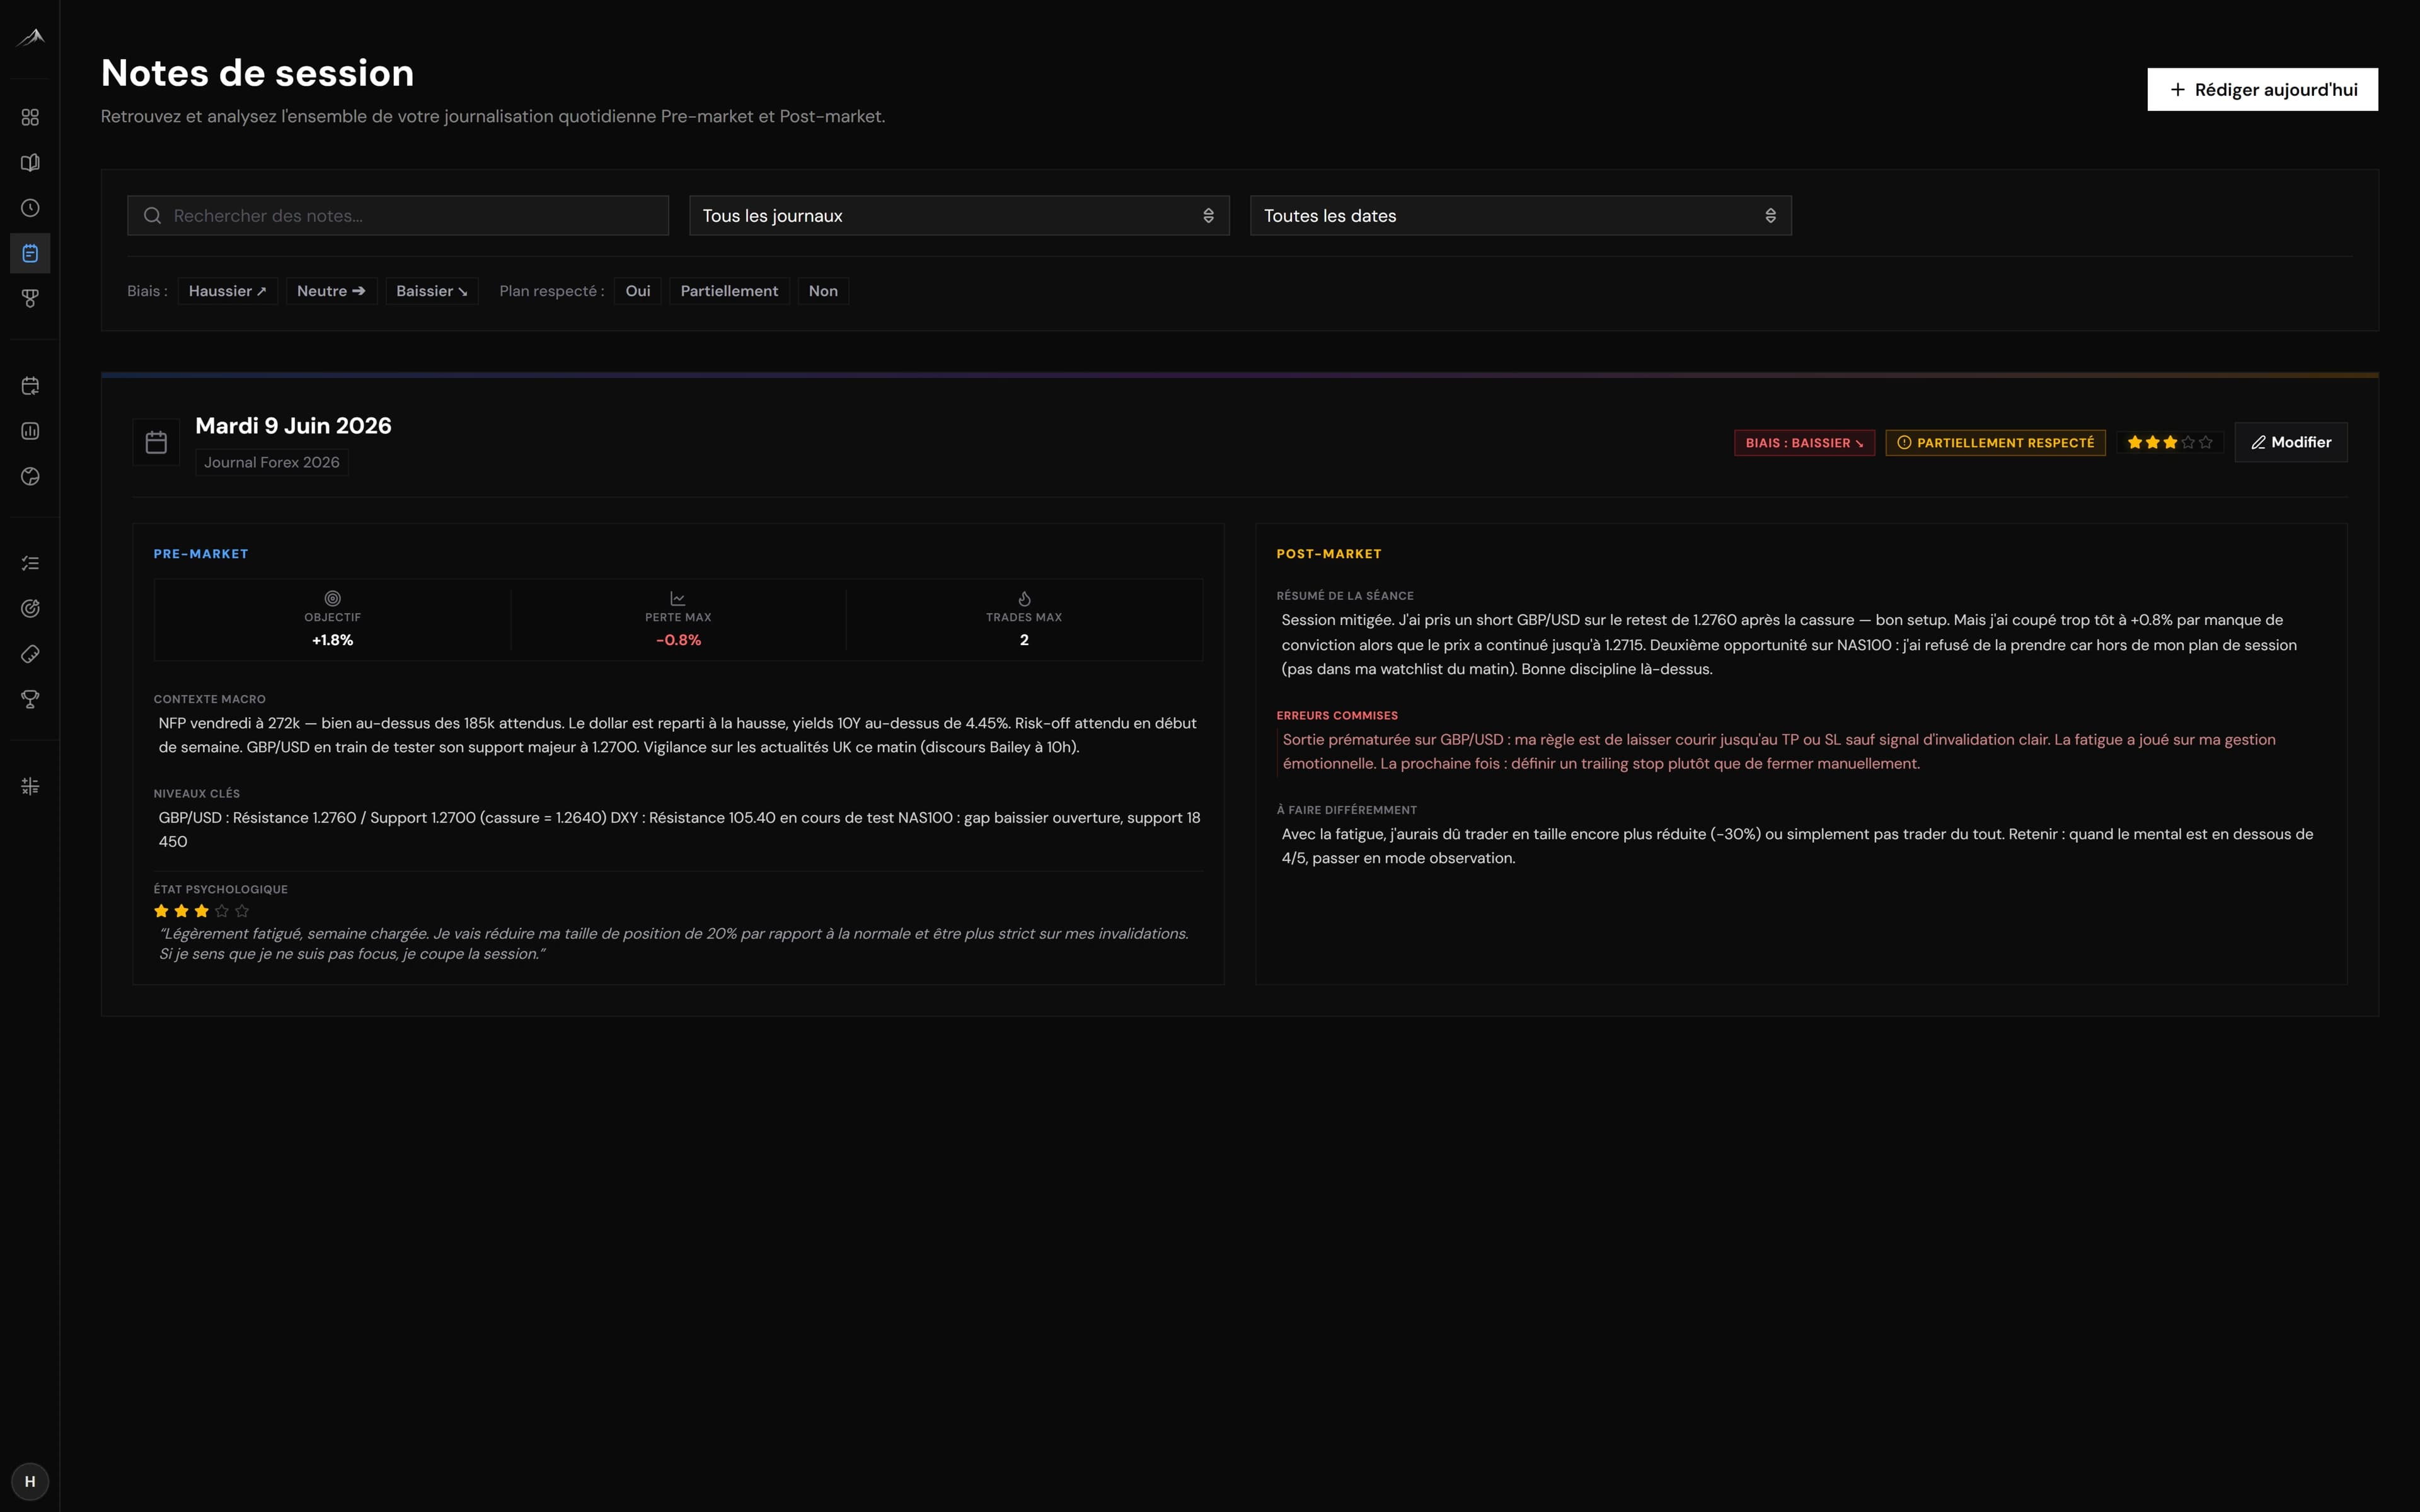The image size is (2420, 1512).
Task: Click the Notes de session page title
Action: [257, 73]
